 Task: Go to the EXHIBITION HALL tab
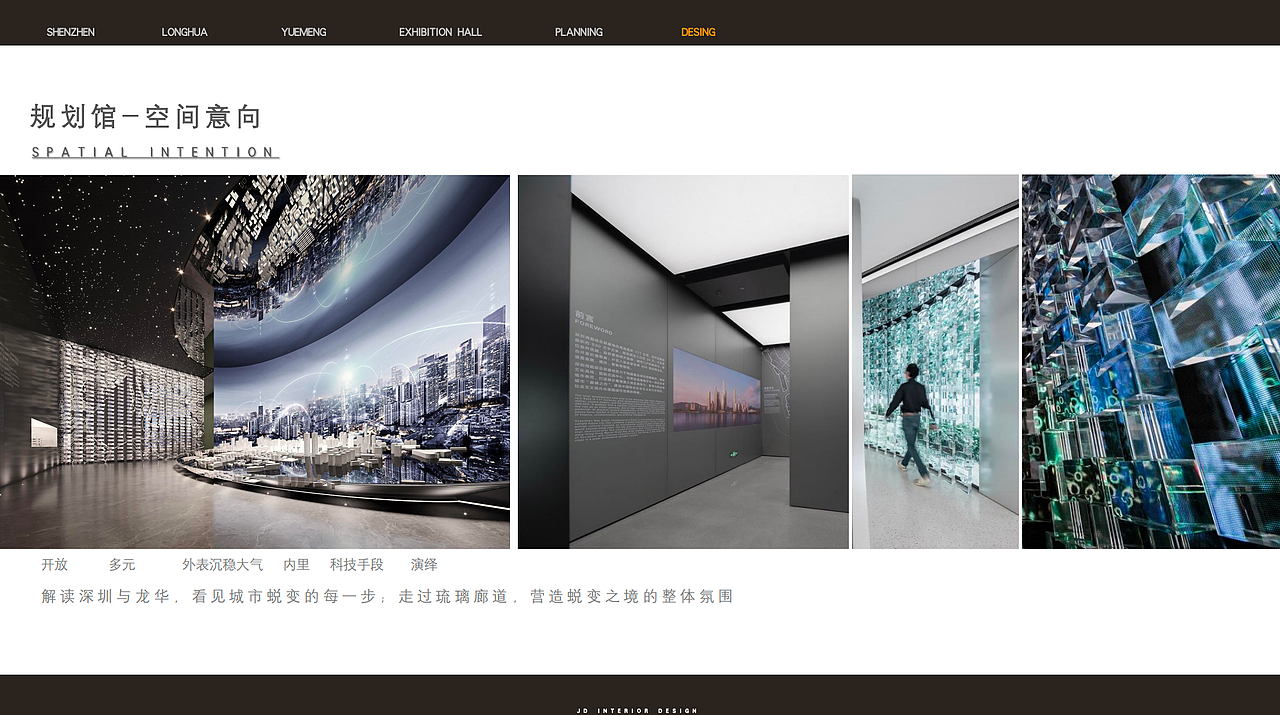pos(440,32)
